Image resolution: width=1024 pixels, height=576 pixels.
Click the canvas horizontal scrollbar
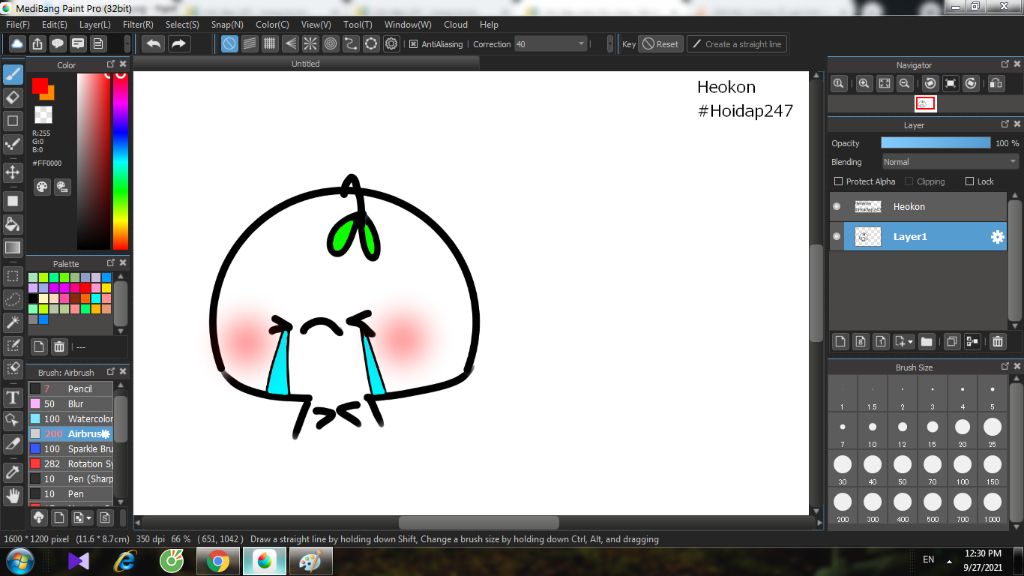point(478,522)
